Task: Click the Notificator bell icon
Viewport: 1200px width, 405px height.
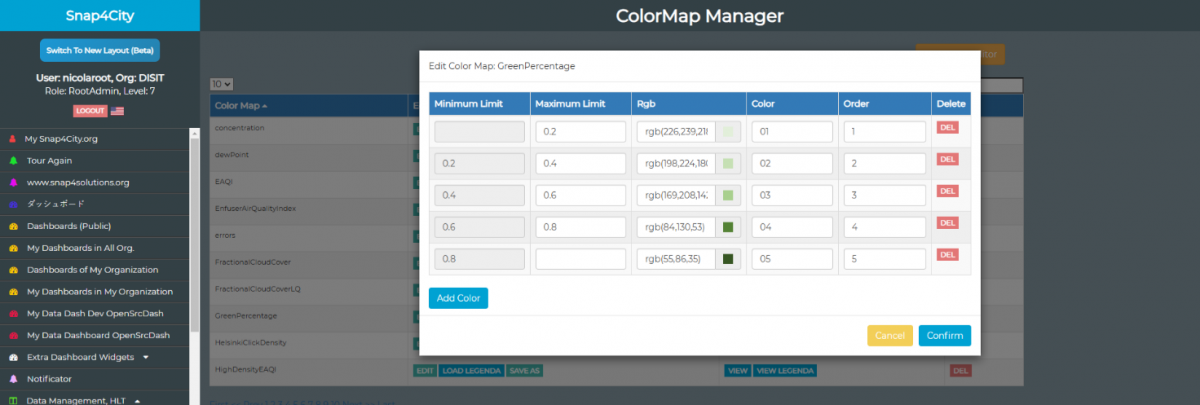Action: coord(13,379)
